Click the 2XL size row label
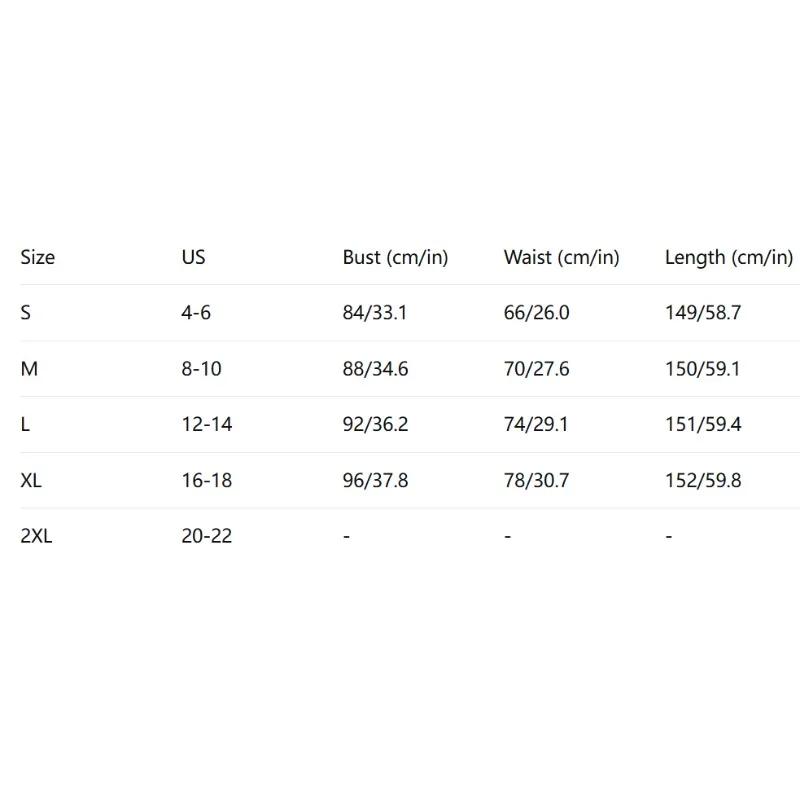800x800 pixels. (x=36, y=536)
